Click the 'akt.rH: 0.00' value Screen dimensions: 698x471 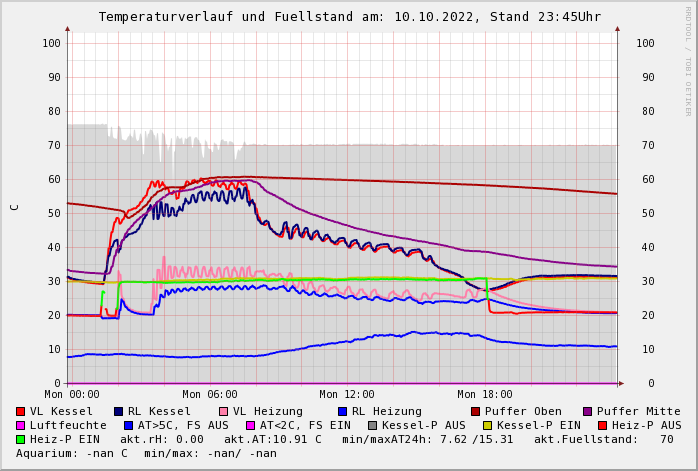coord(162,439)
